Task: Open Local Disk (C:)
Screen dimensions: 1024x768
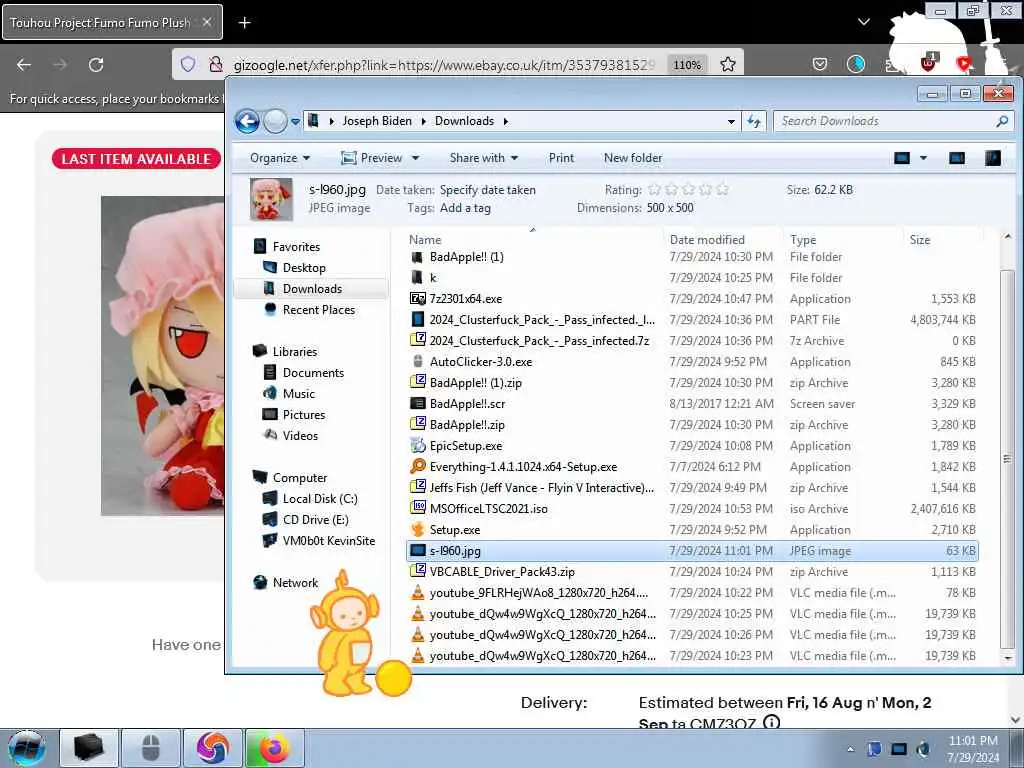Action: (x=320, y=499)
